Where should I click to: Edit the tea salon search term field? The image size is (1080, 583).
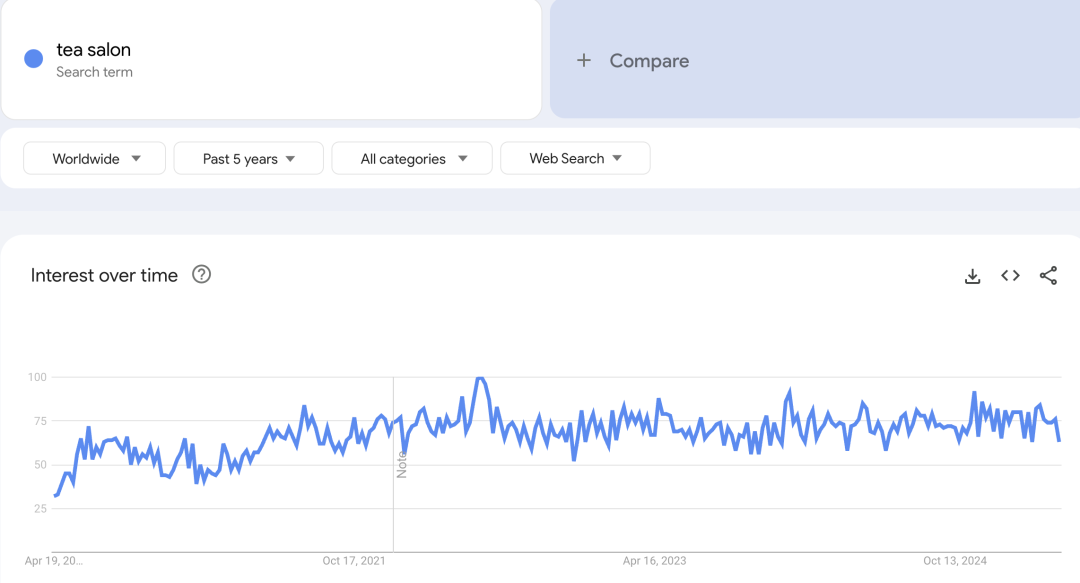271,59
